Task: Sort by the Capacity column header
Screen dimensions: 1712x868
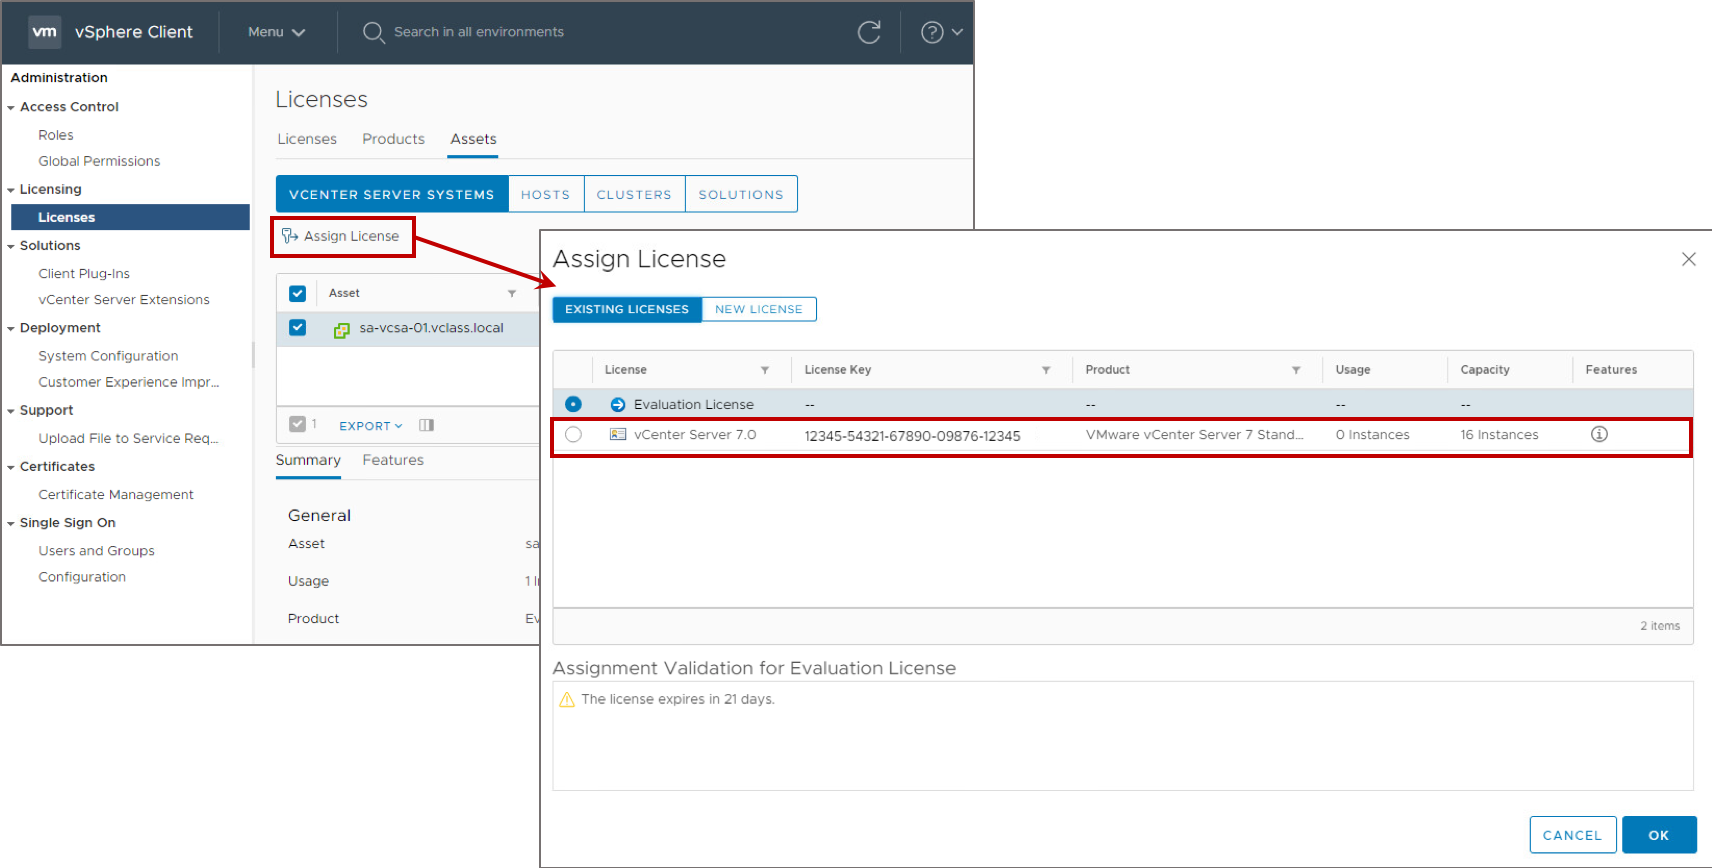Action: [1485, 370]
